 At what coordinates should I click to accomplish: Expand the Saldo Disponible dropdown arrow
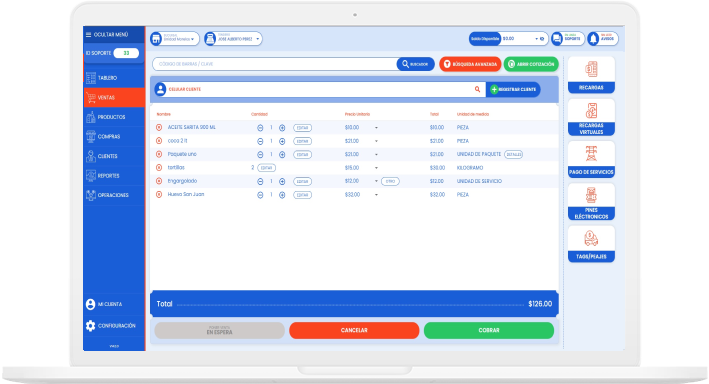(x=537, y=39)
